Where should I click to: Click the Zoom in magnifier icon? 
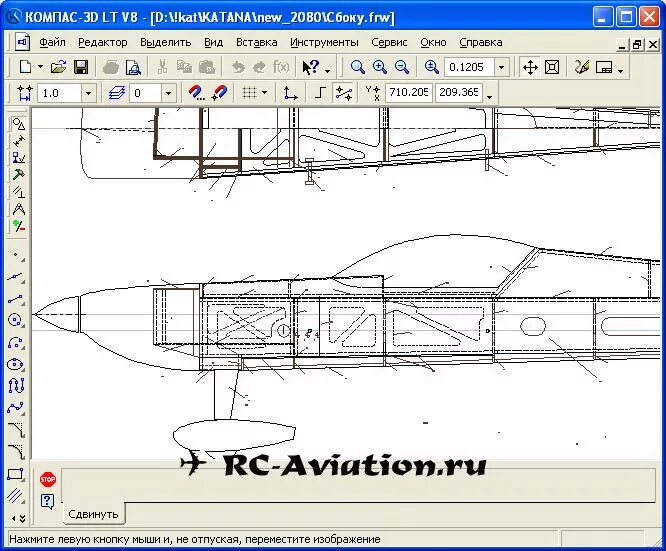pos(380,67)
